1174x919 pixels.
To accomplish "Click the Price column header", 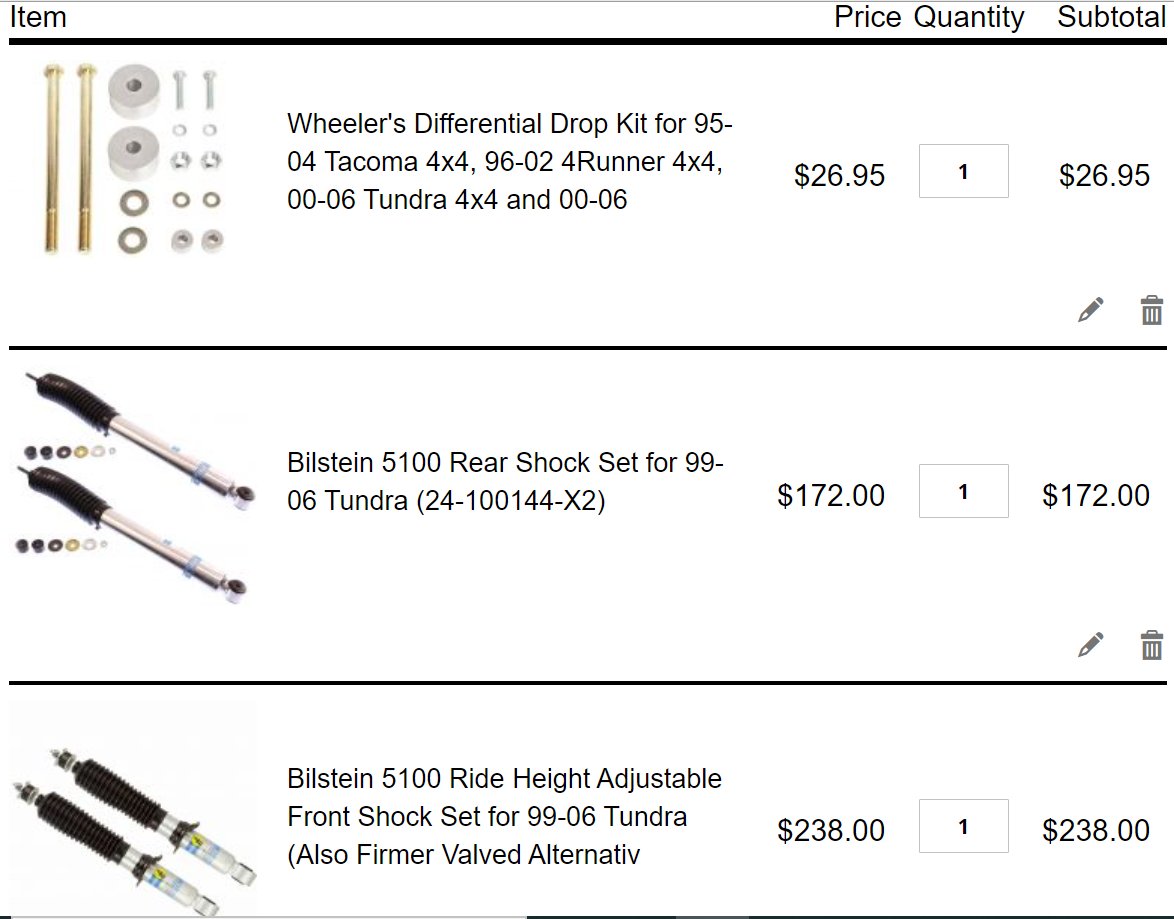I will [x=868, y=16].
